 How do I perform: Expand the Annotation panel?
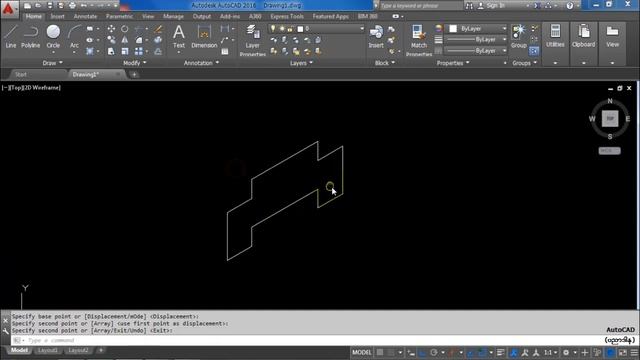(201, 63)
